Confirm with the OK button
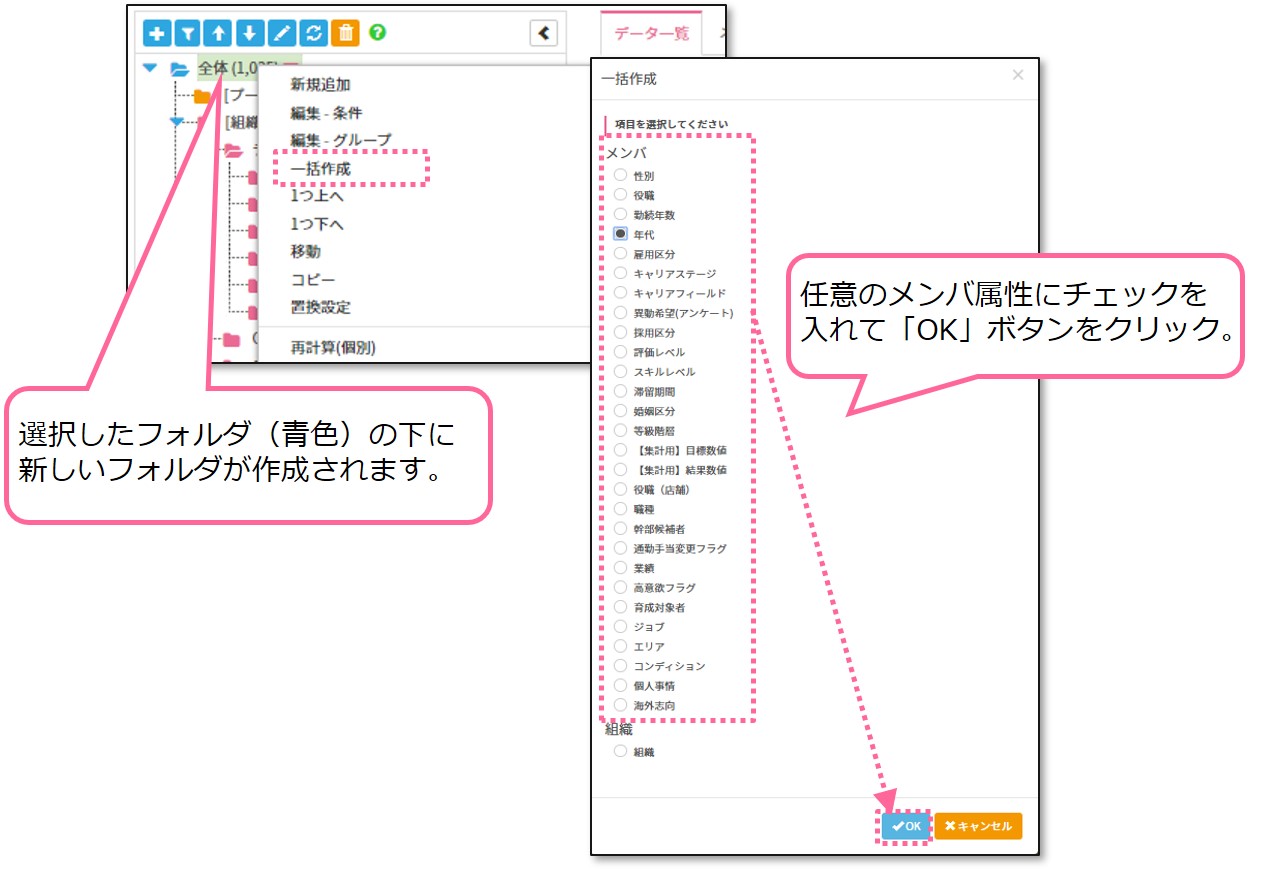 click(x=905, y=826)
